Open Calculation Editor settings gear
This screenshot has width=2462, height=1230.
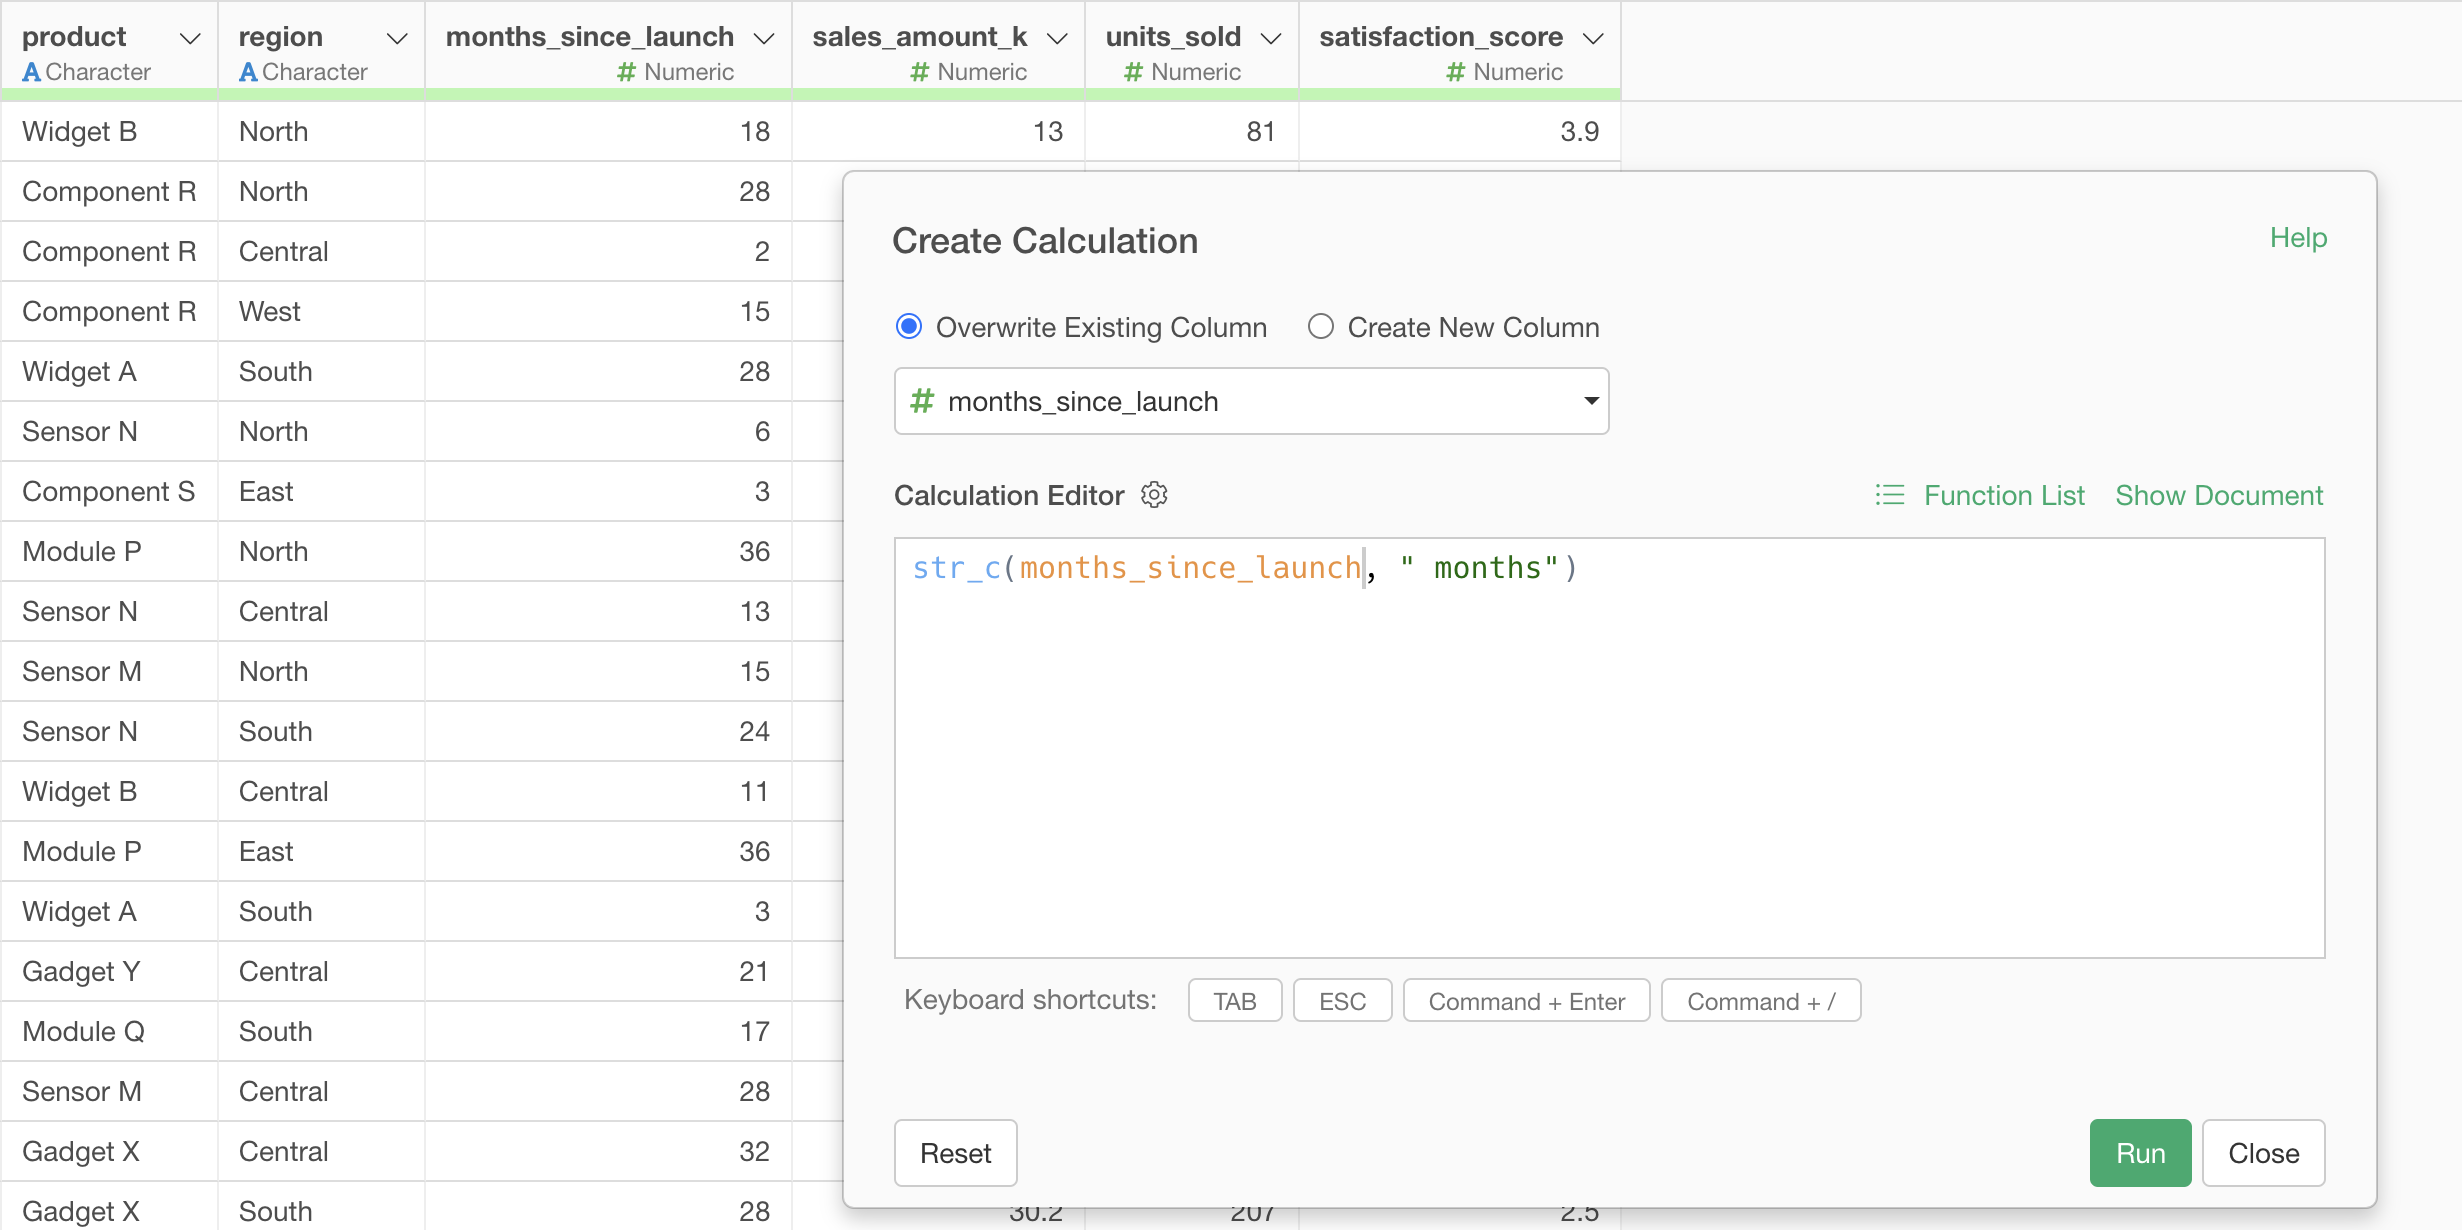pos(1154,495)
